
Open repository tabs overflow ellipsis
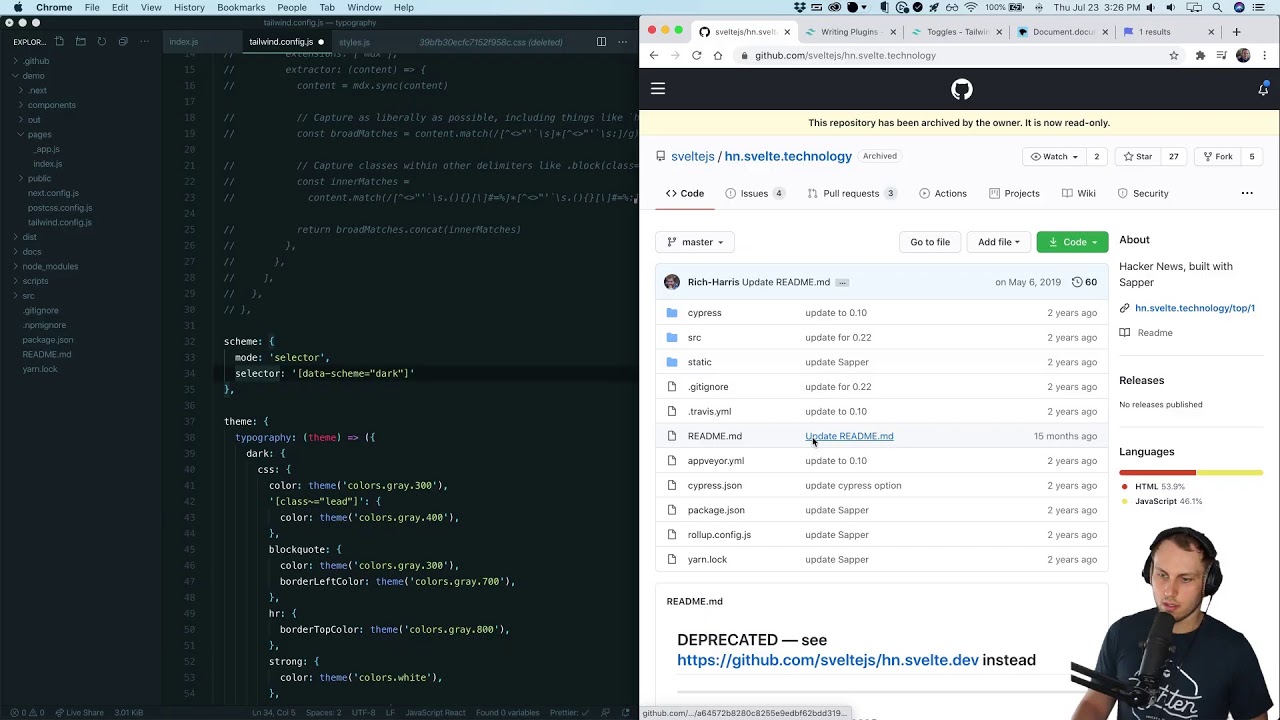click(x=1247, y=193)
